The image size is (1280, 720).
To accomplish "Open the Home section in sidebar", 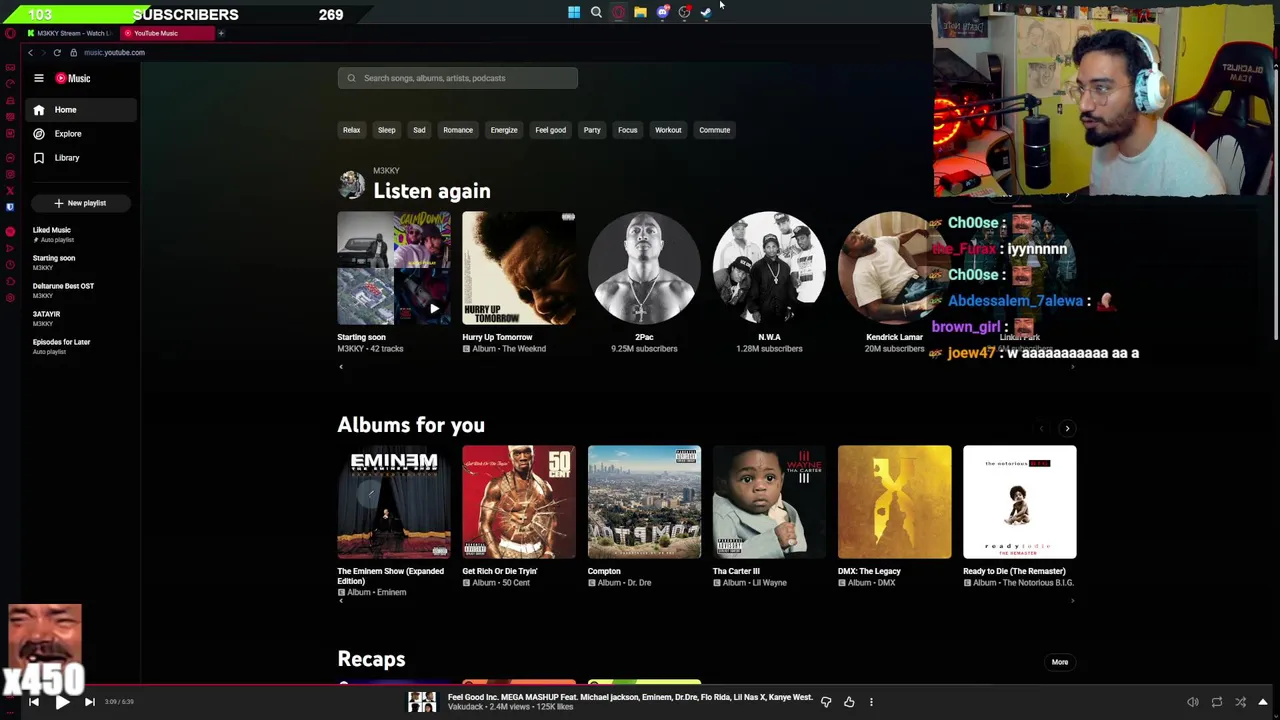I will (82, 110).
